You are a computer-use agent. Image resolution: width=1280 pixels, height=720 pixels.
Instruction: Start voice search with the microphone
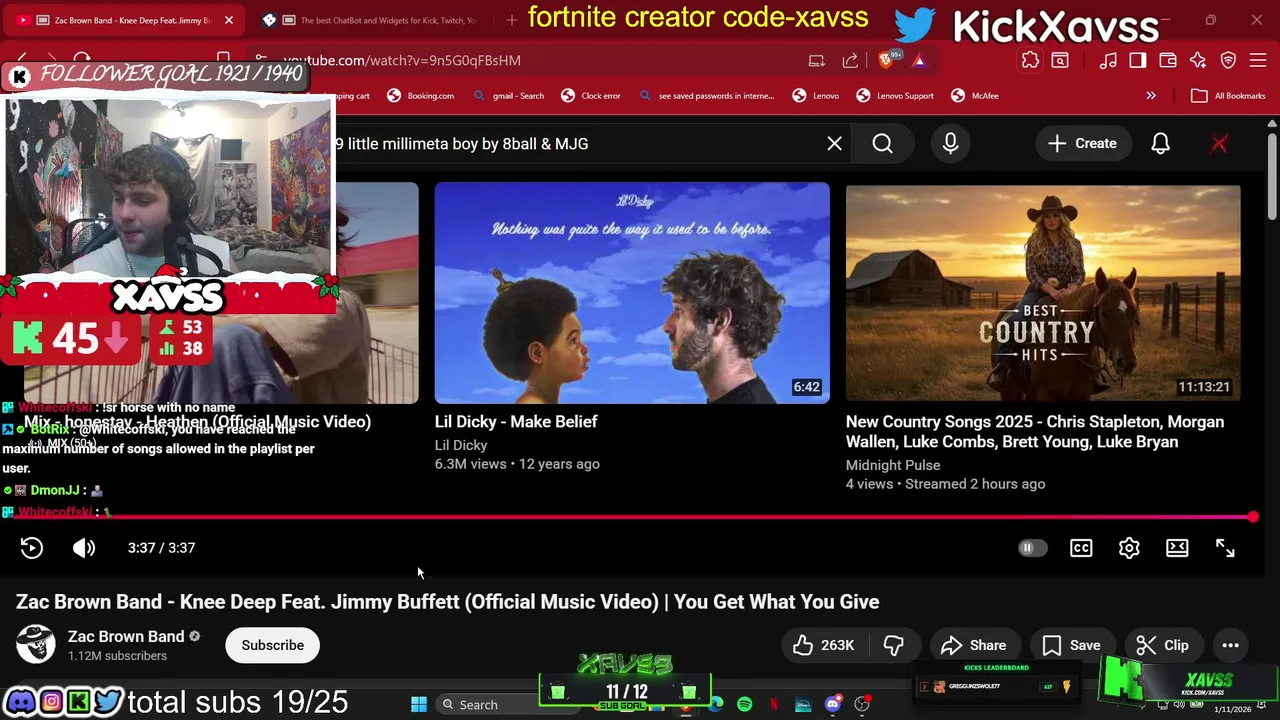(x=950, y=143)
